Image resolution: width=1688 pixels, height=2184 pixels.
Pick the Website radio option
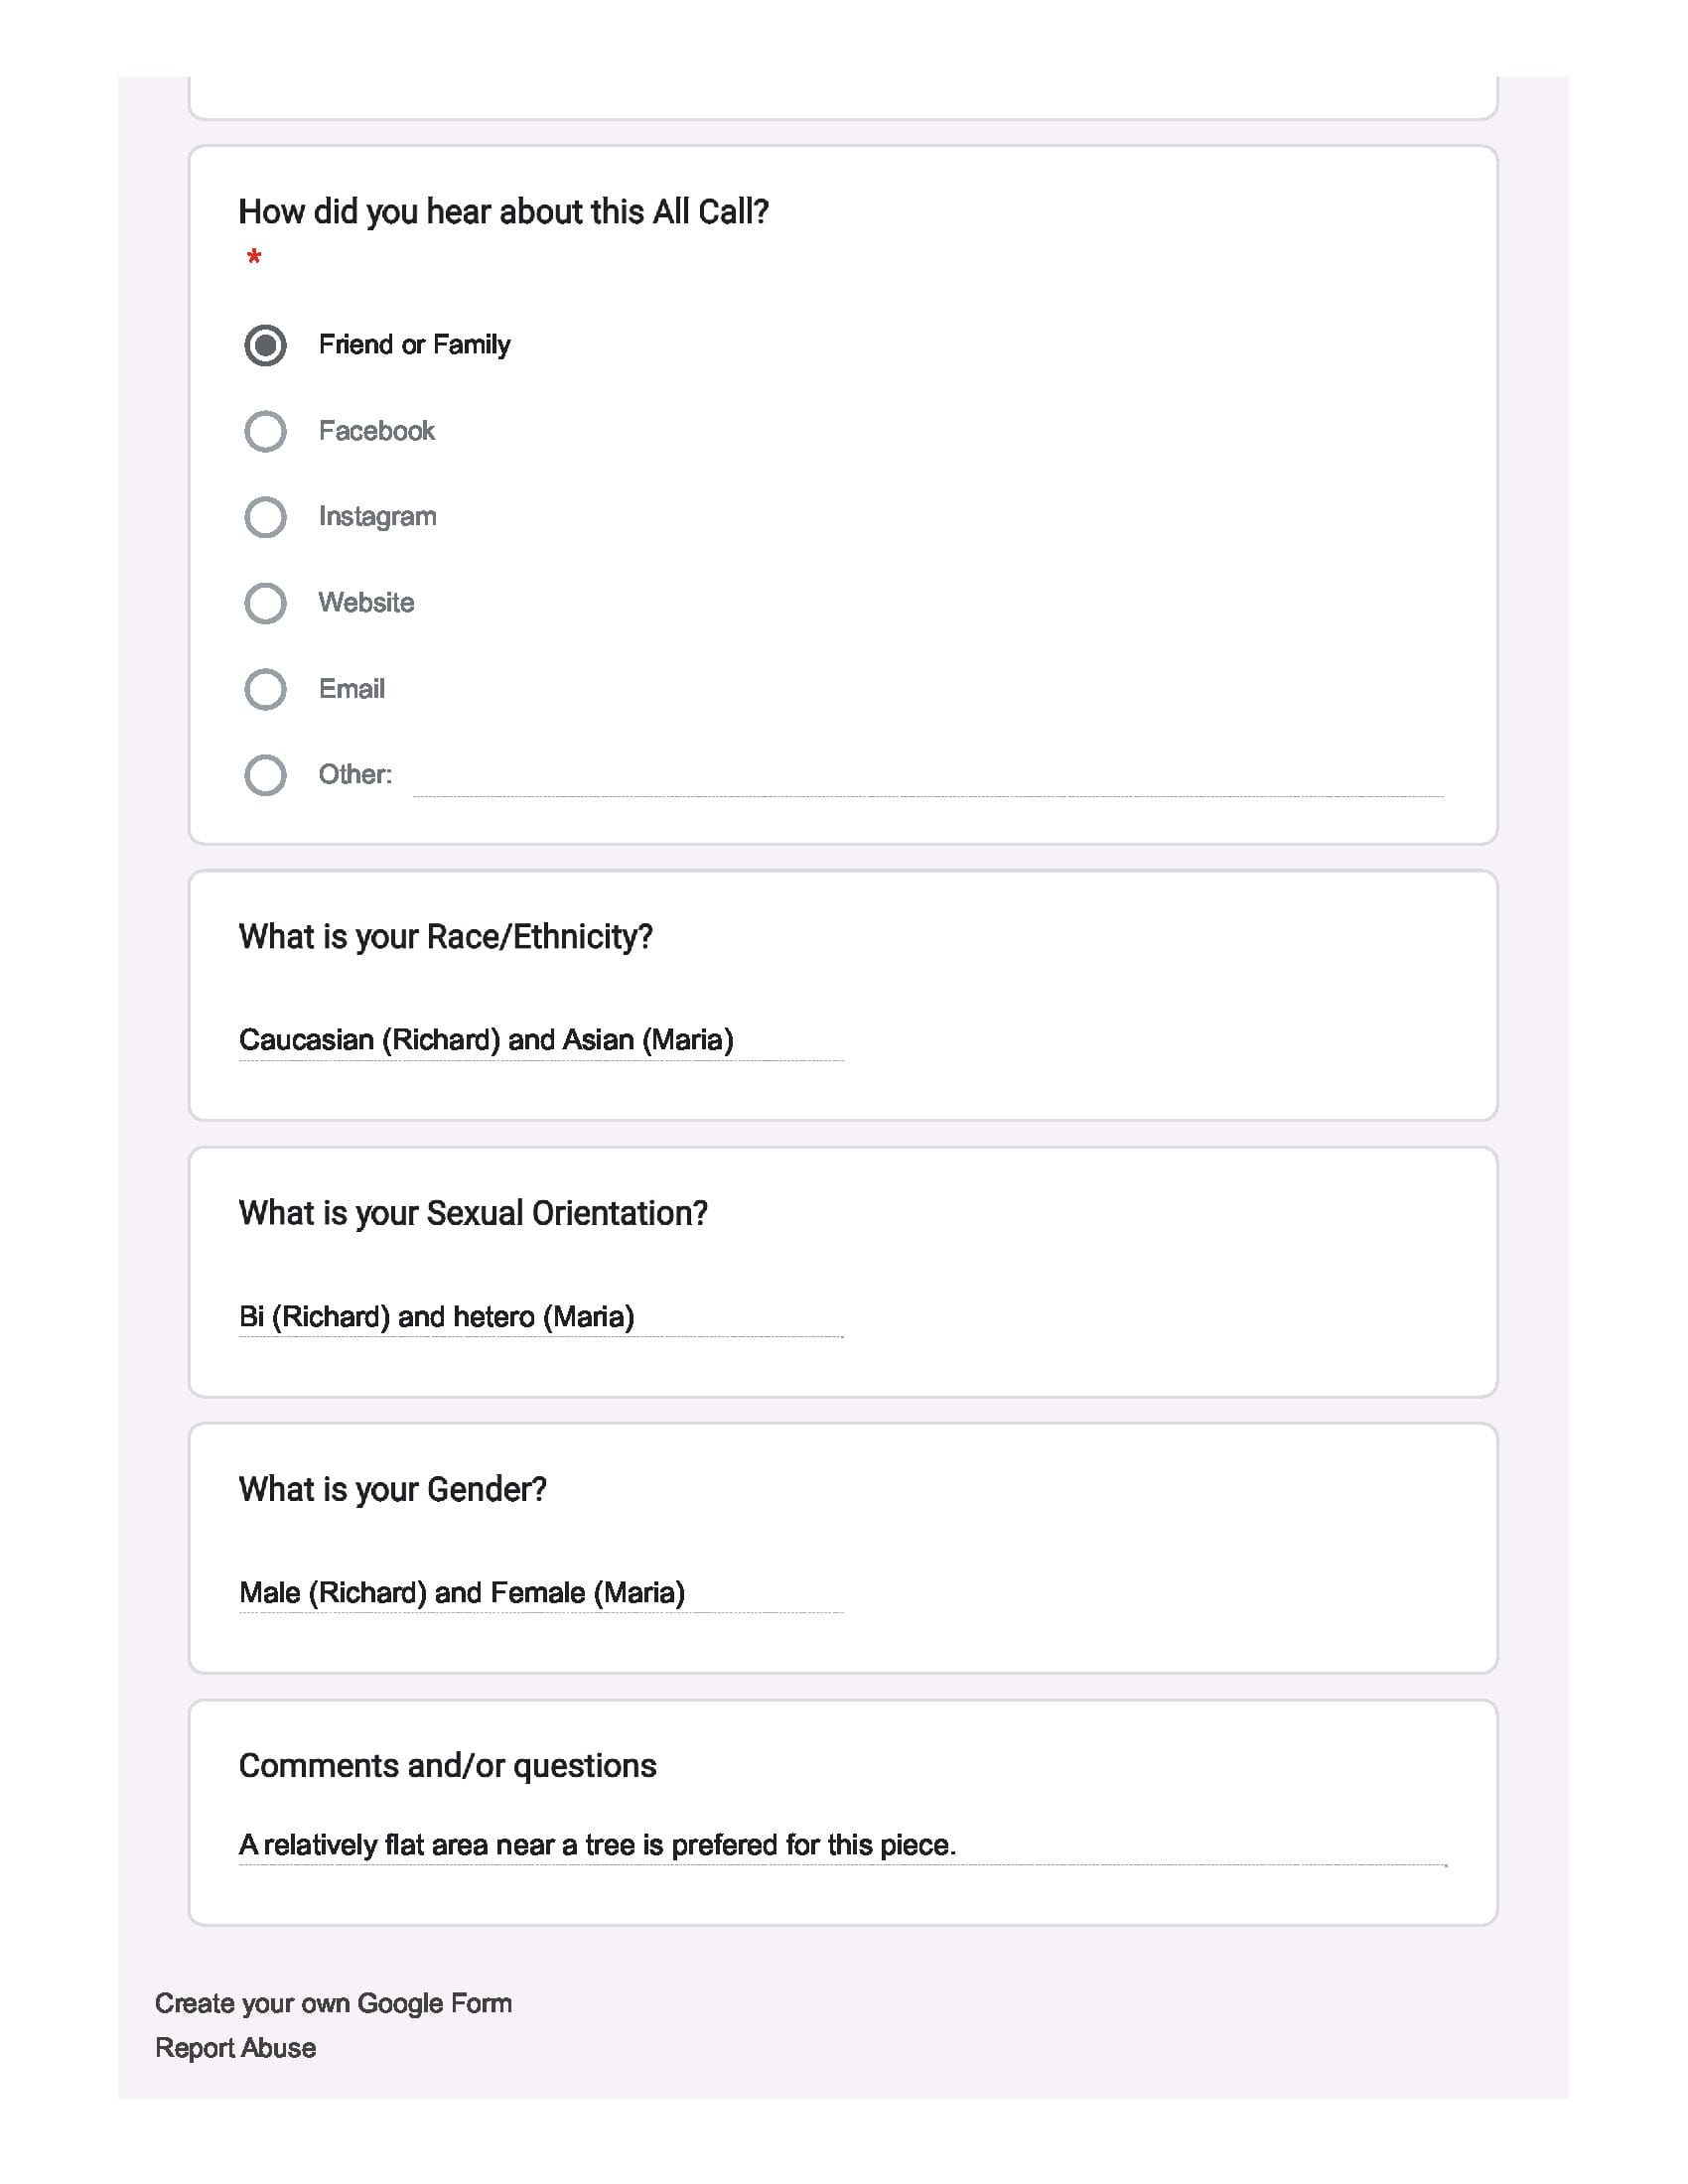265,603
